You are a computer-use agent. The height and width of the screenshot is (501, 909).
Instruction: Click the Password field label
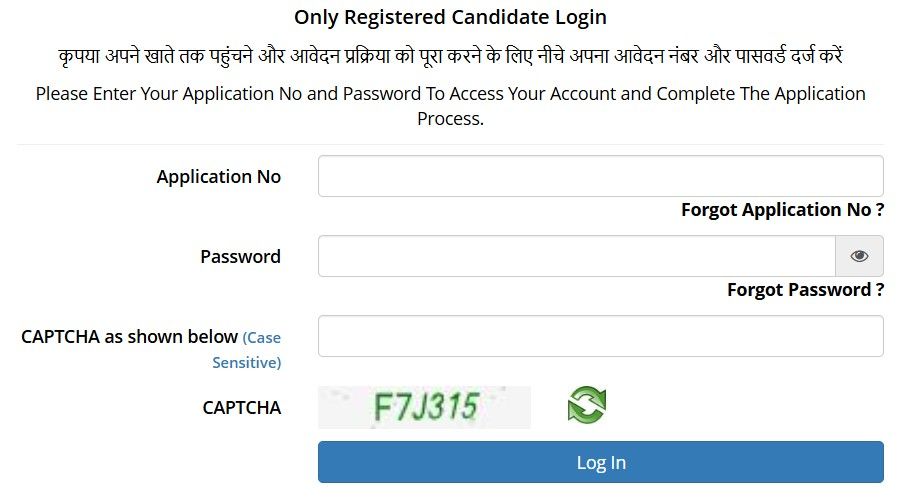[240, 257]
